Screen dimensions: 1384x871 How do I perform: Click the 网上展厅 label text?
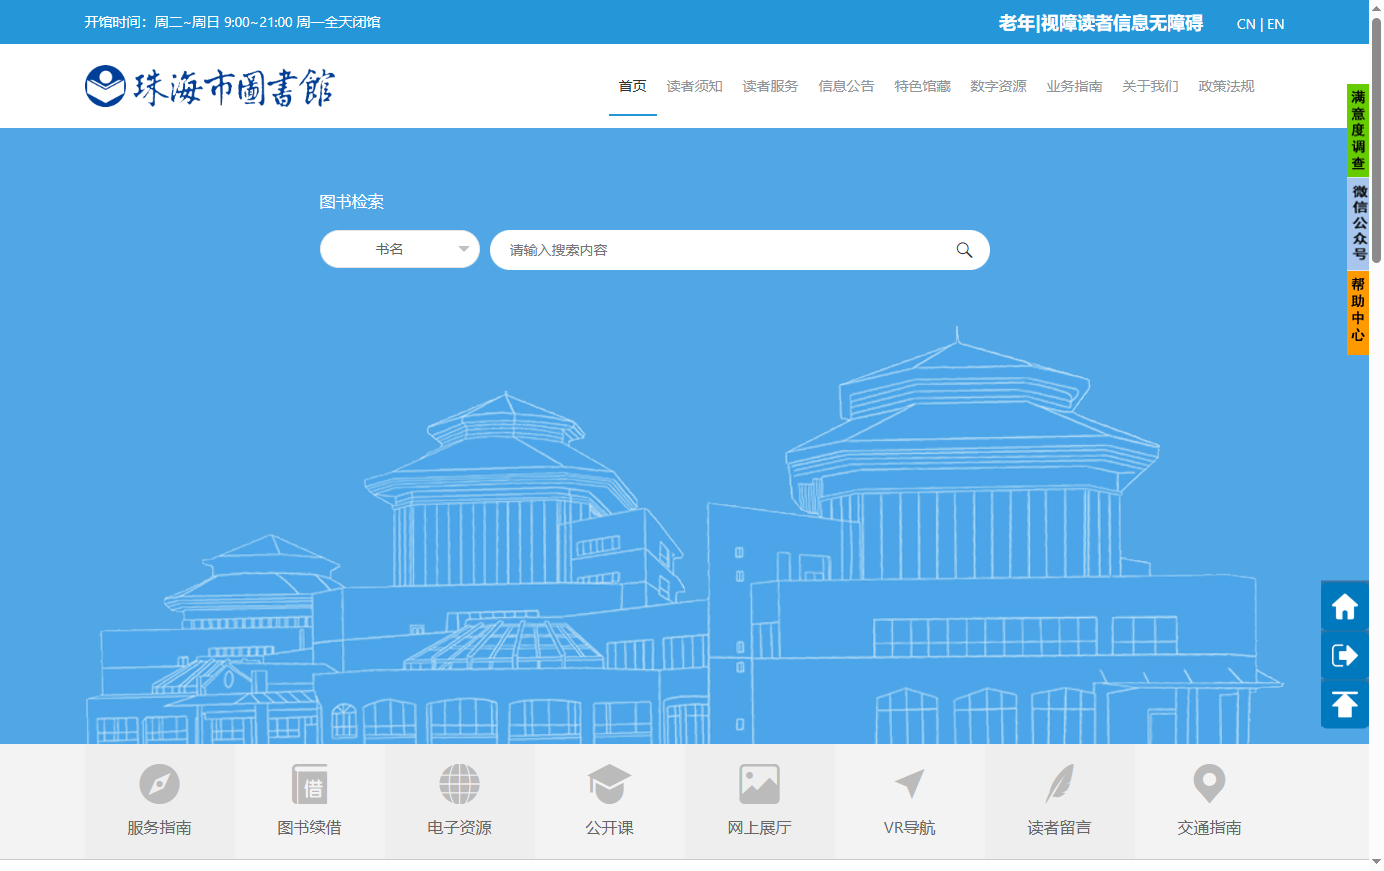point(760,828)
